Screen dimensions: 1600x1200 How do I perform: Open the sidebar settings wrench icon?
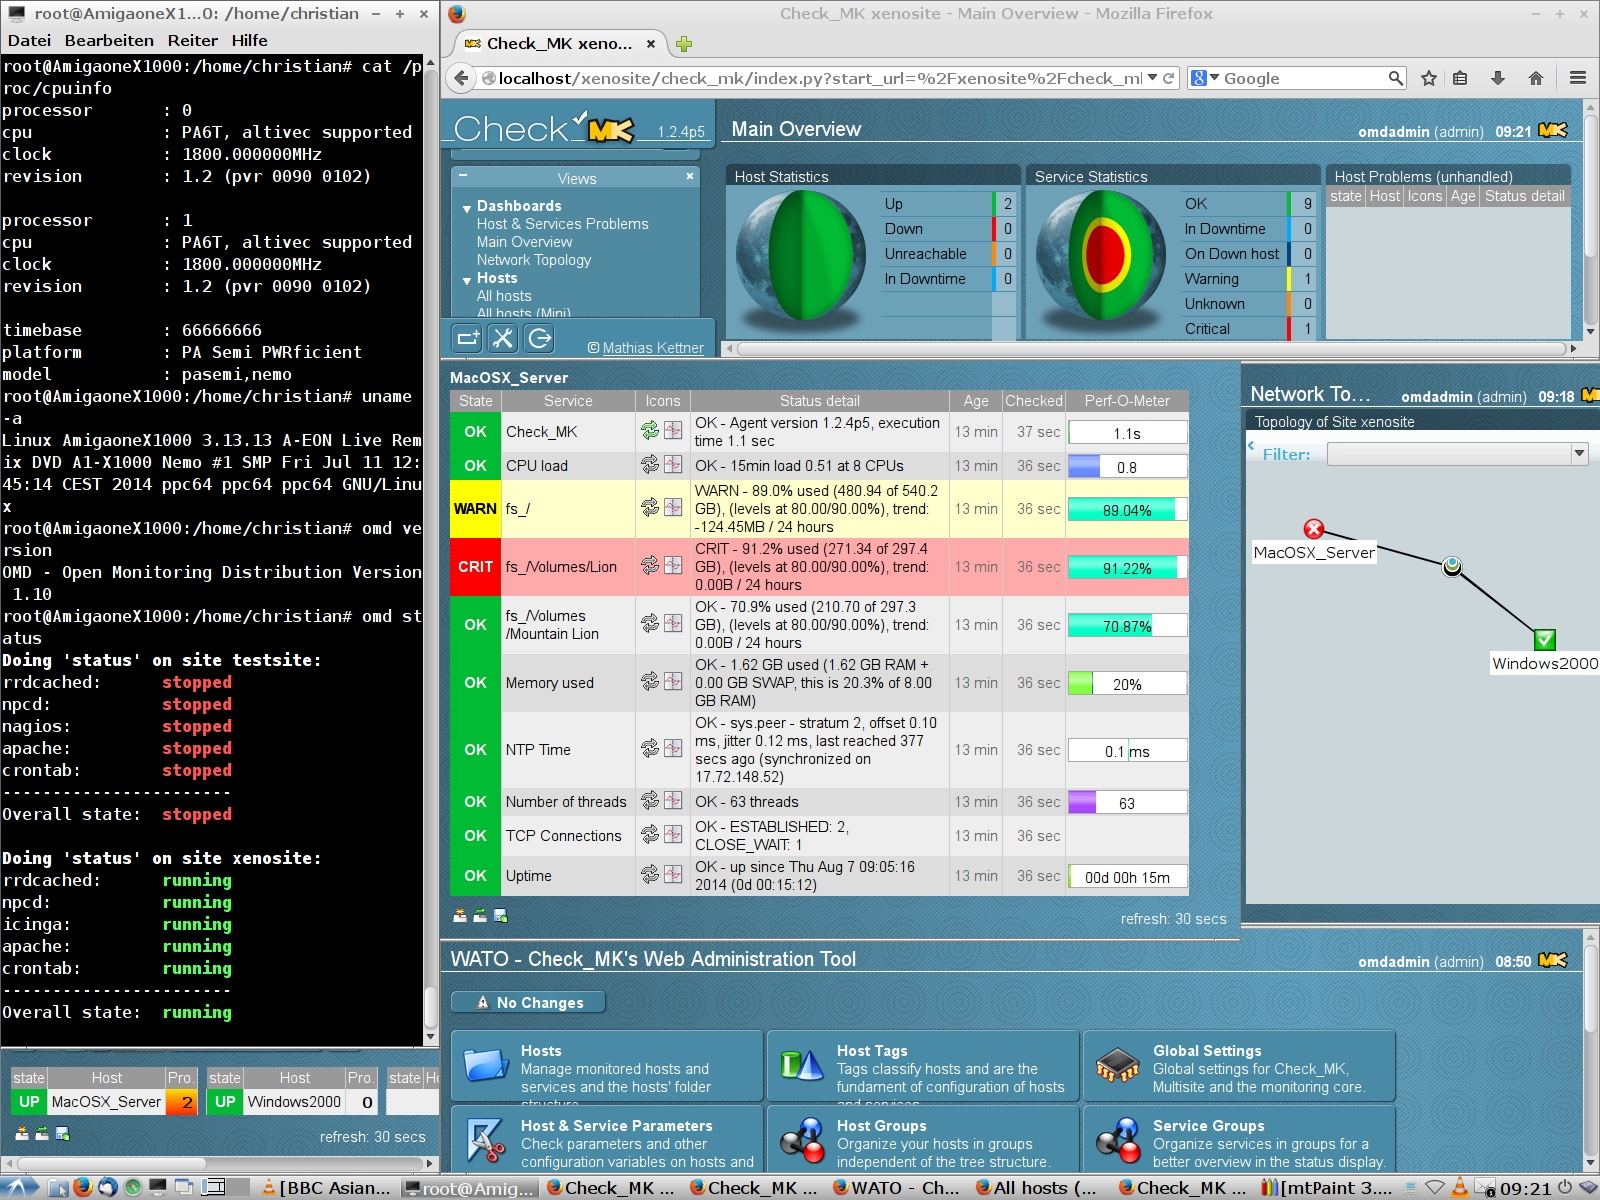[503, 338]
